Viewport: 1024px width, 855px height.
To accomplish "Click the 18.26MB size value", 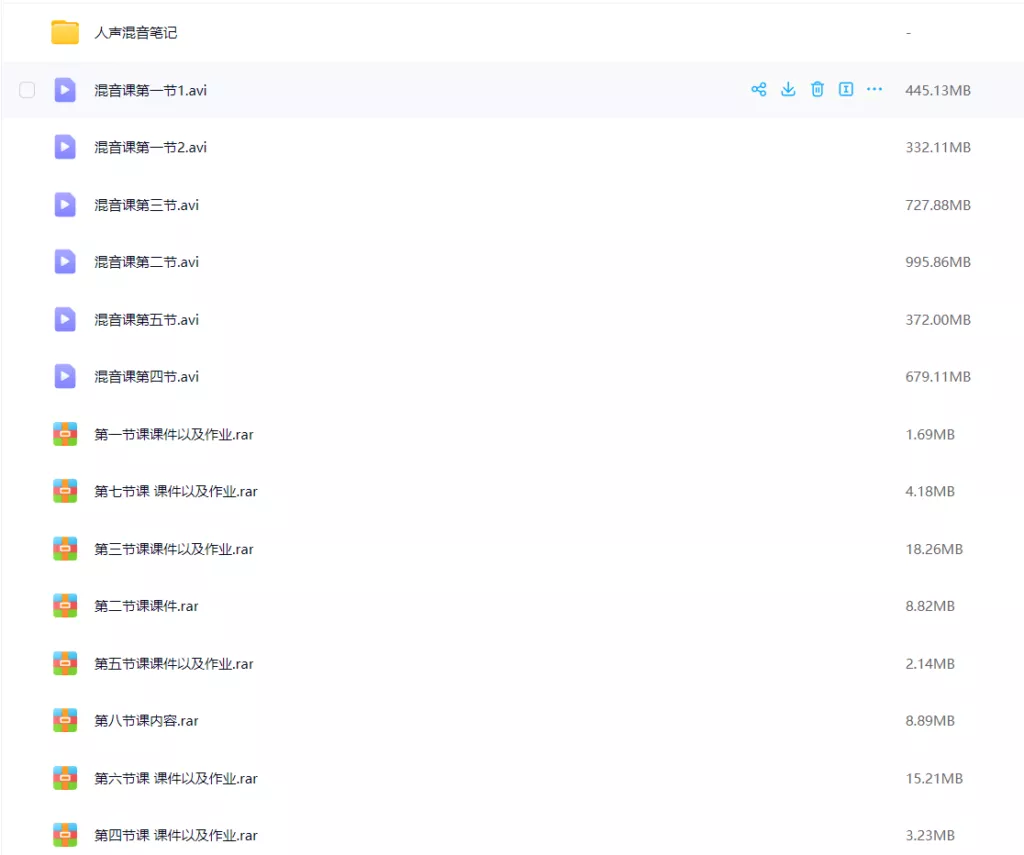I will coord(934,549).
